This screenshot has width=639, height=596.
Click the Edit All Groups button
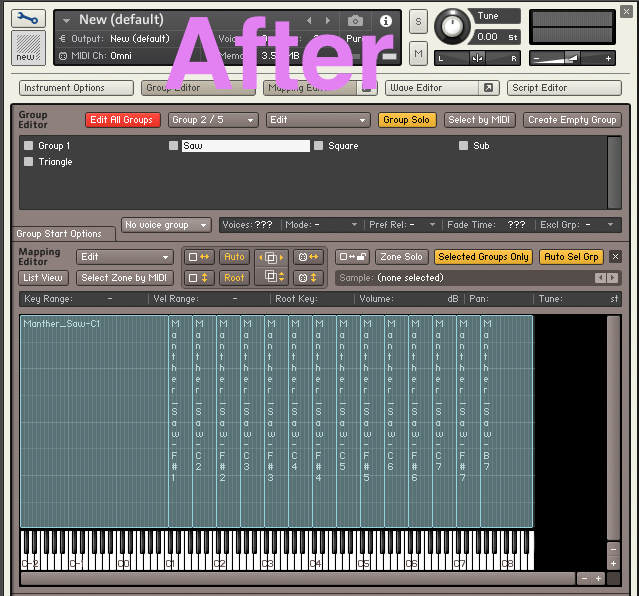[x=122, y=120]
